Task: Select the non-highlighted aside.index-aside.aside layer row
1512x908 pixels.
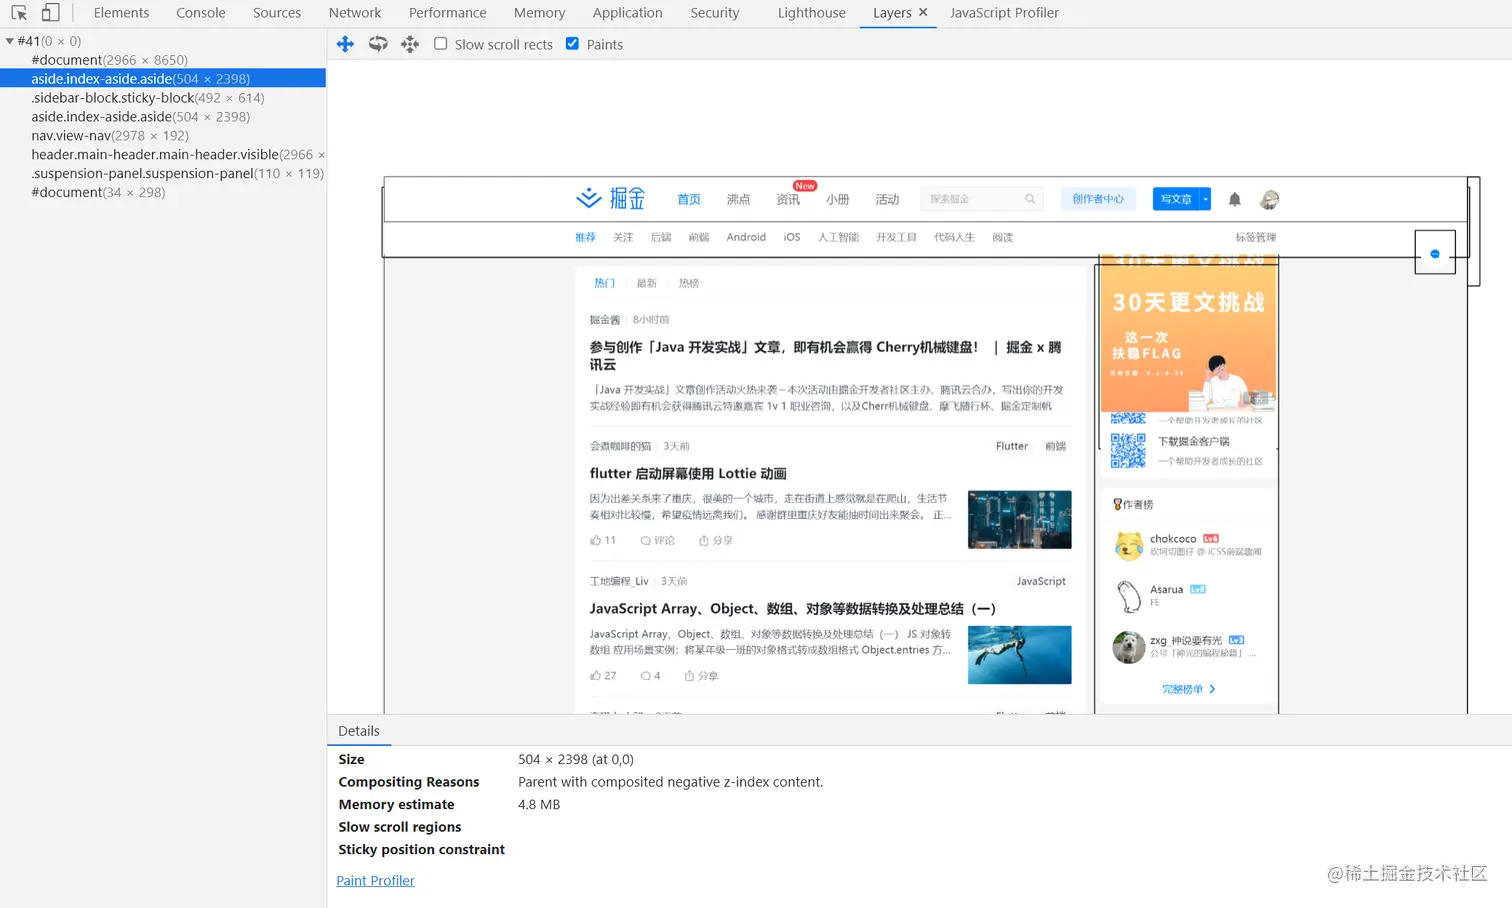Action: (163, 117)
